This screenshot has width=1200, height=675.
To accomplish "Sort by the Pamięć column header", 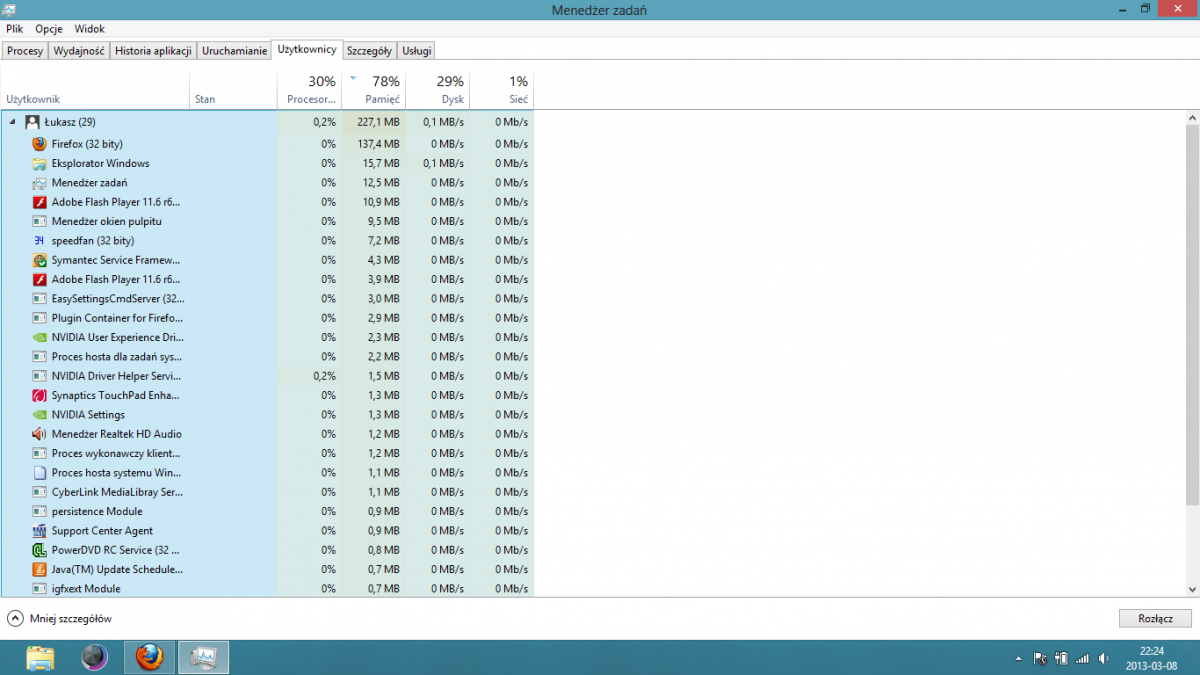I will [x=373, y=90].
